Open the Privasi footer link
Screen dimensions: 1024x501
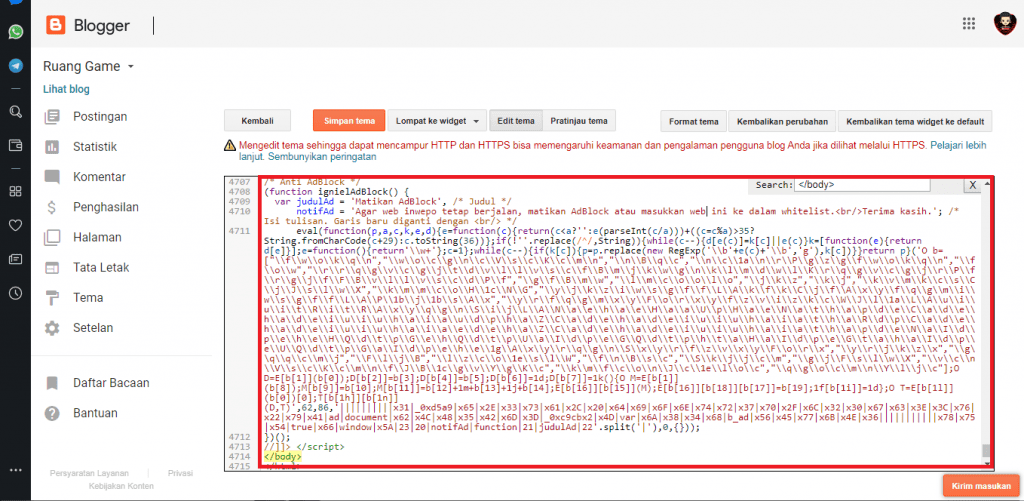point(180,473)
